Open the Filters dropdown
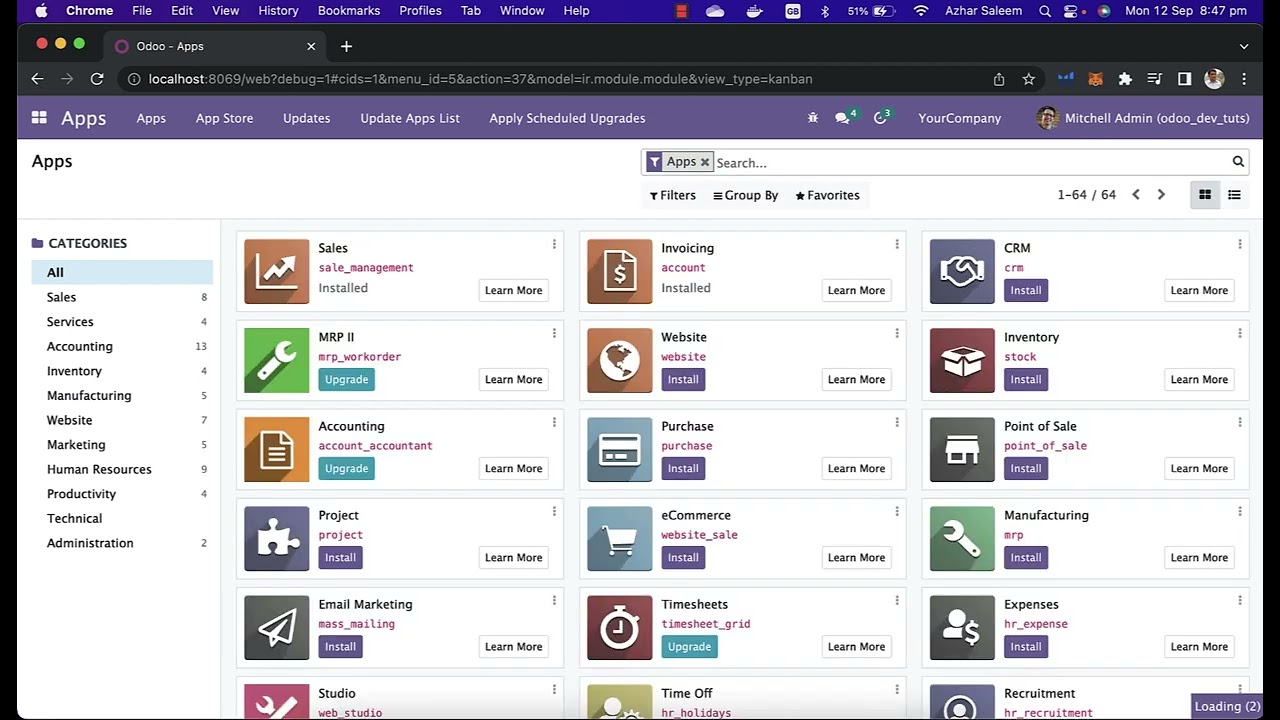 672,195
